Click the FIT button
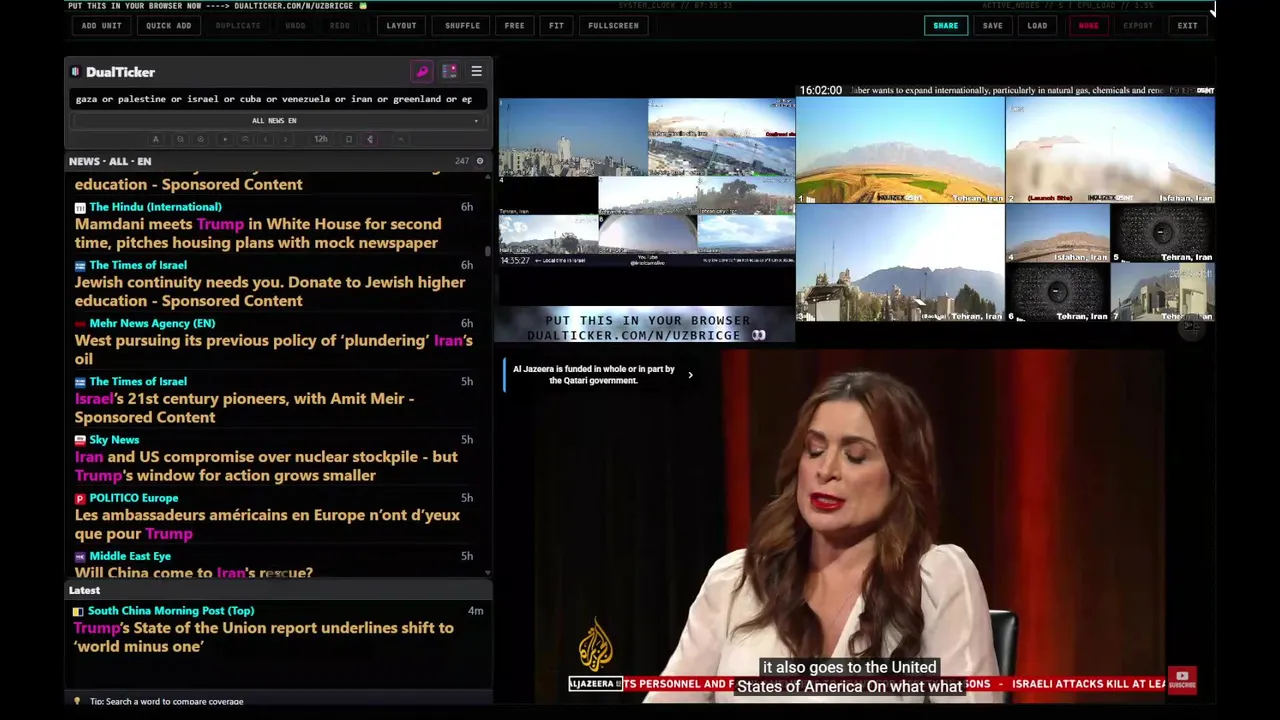 [556, 25]
